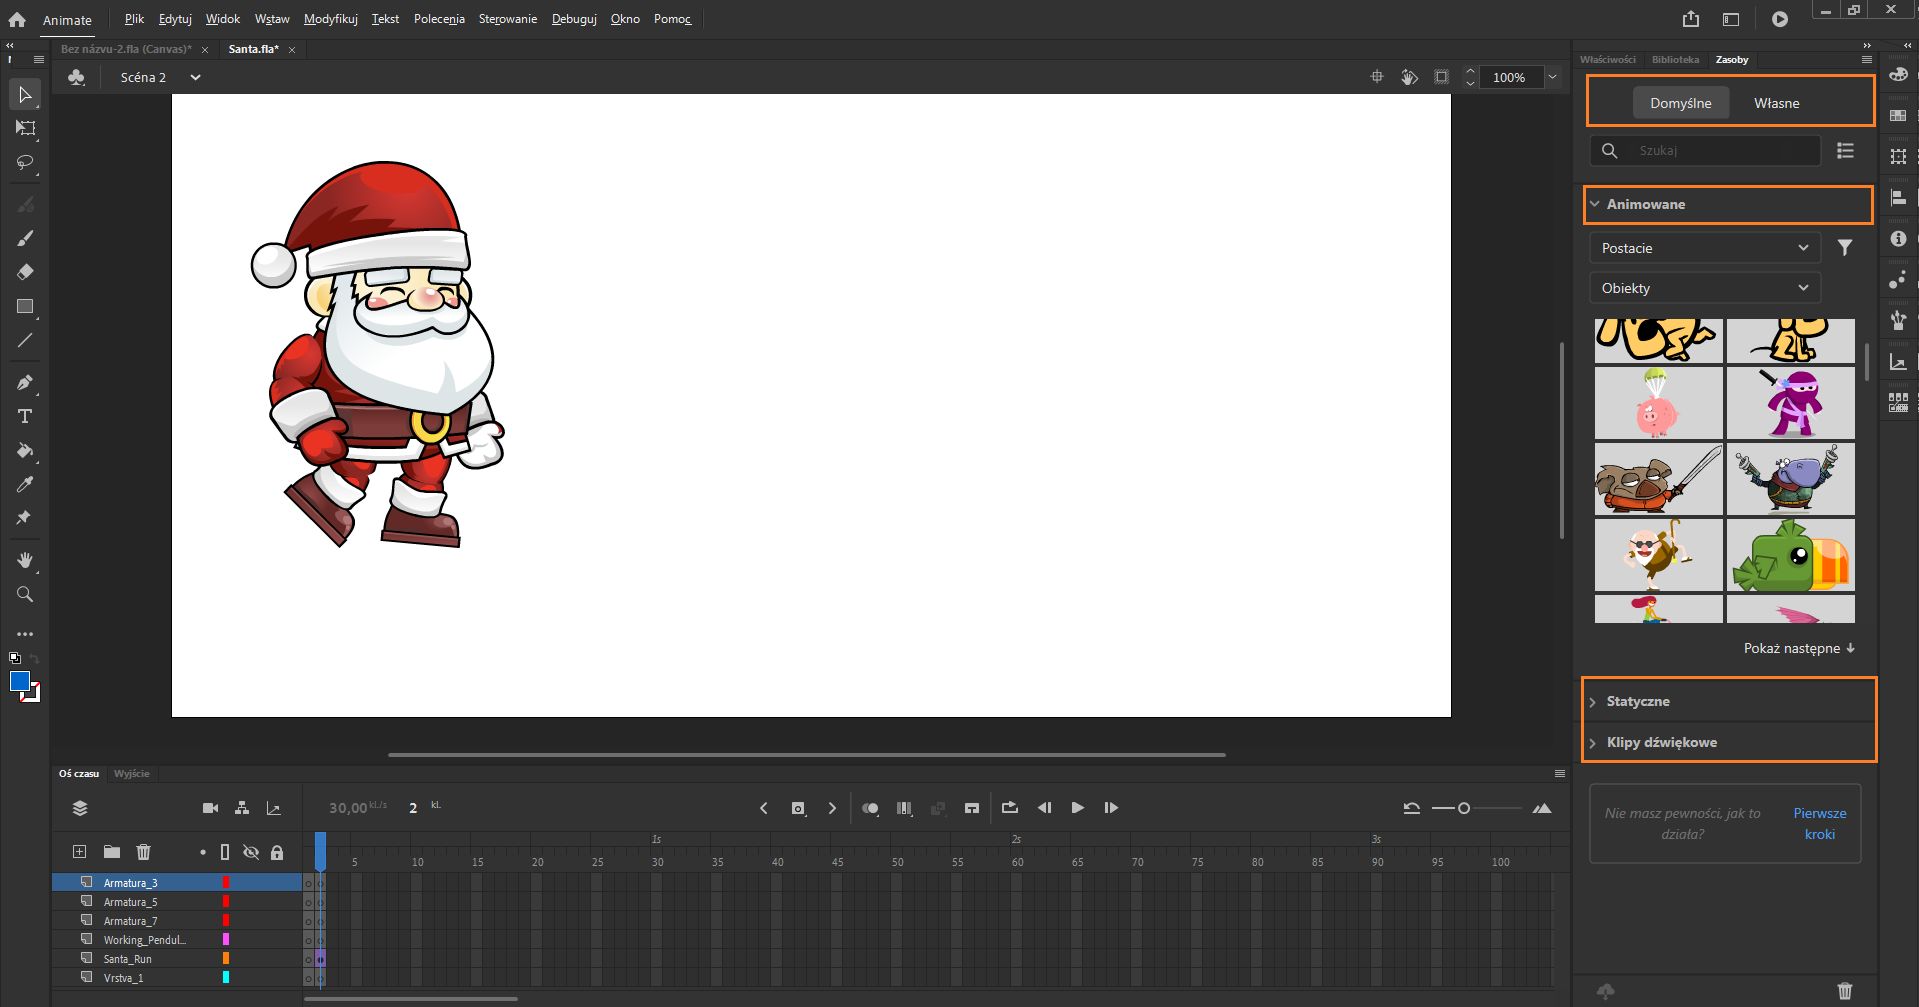Open the Obiekty category dropdown
This screenshot has height=1007, width=1919.
[x=1705, y=288]
